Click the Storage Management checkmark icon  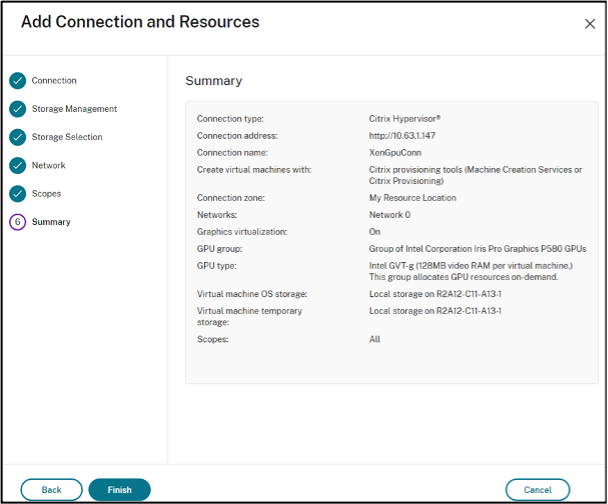point(18,109)
